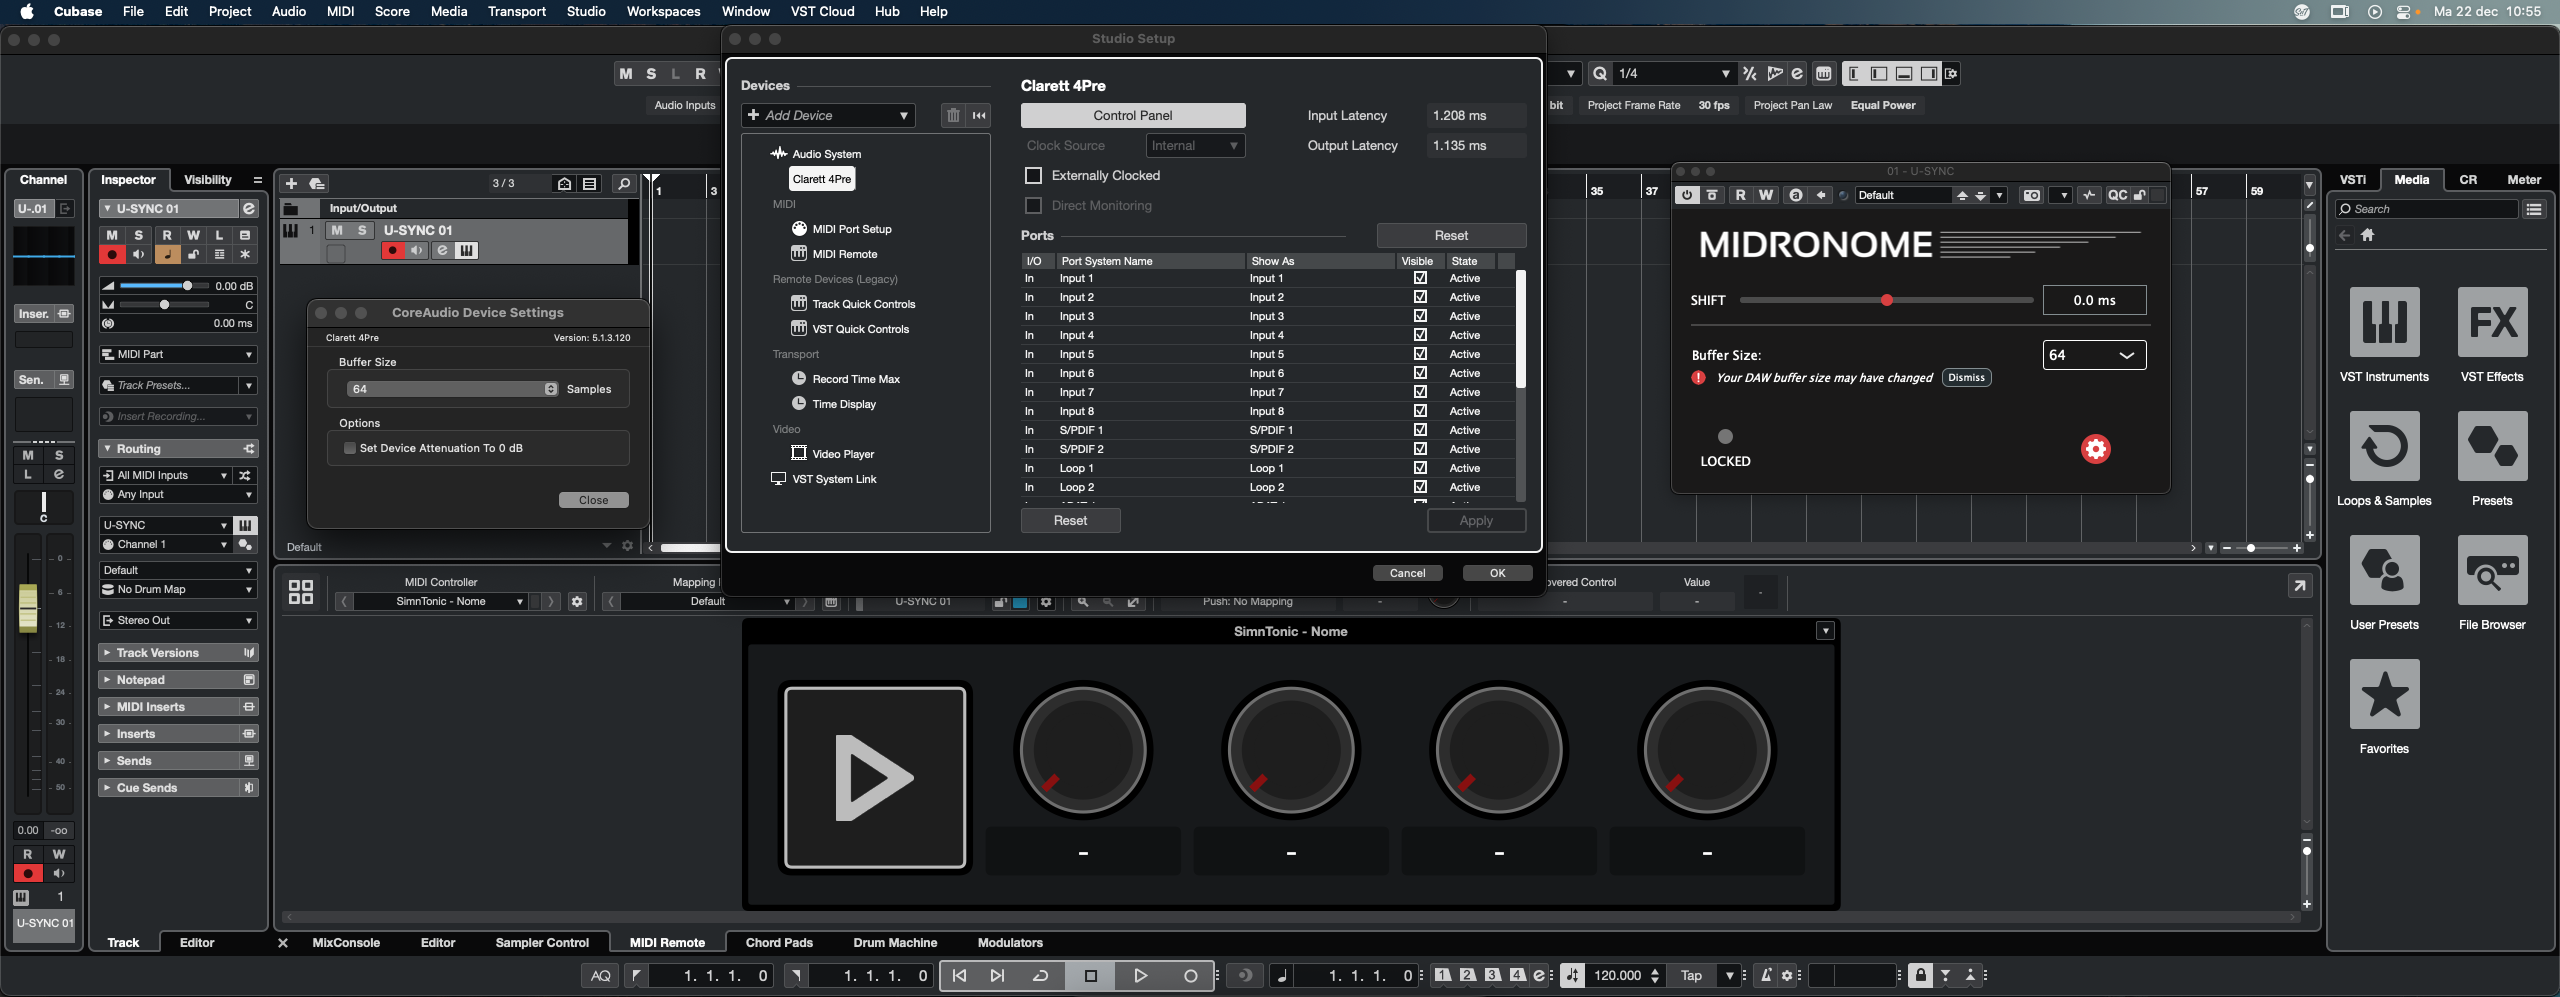Click the Midronome SHIFT slider handle
The width and height of the screenshot is (2560, 997).
tap(1886, 301)
